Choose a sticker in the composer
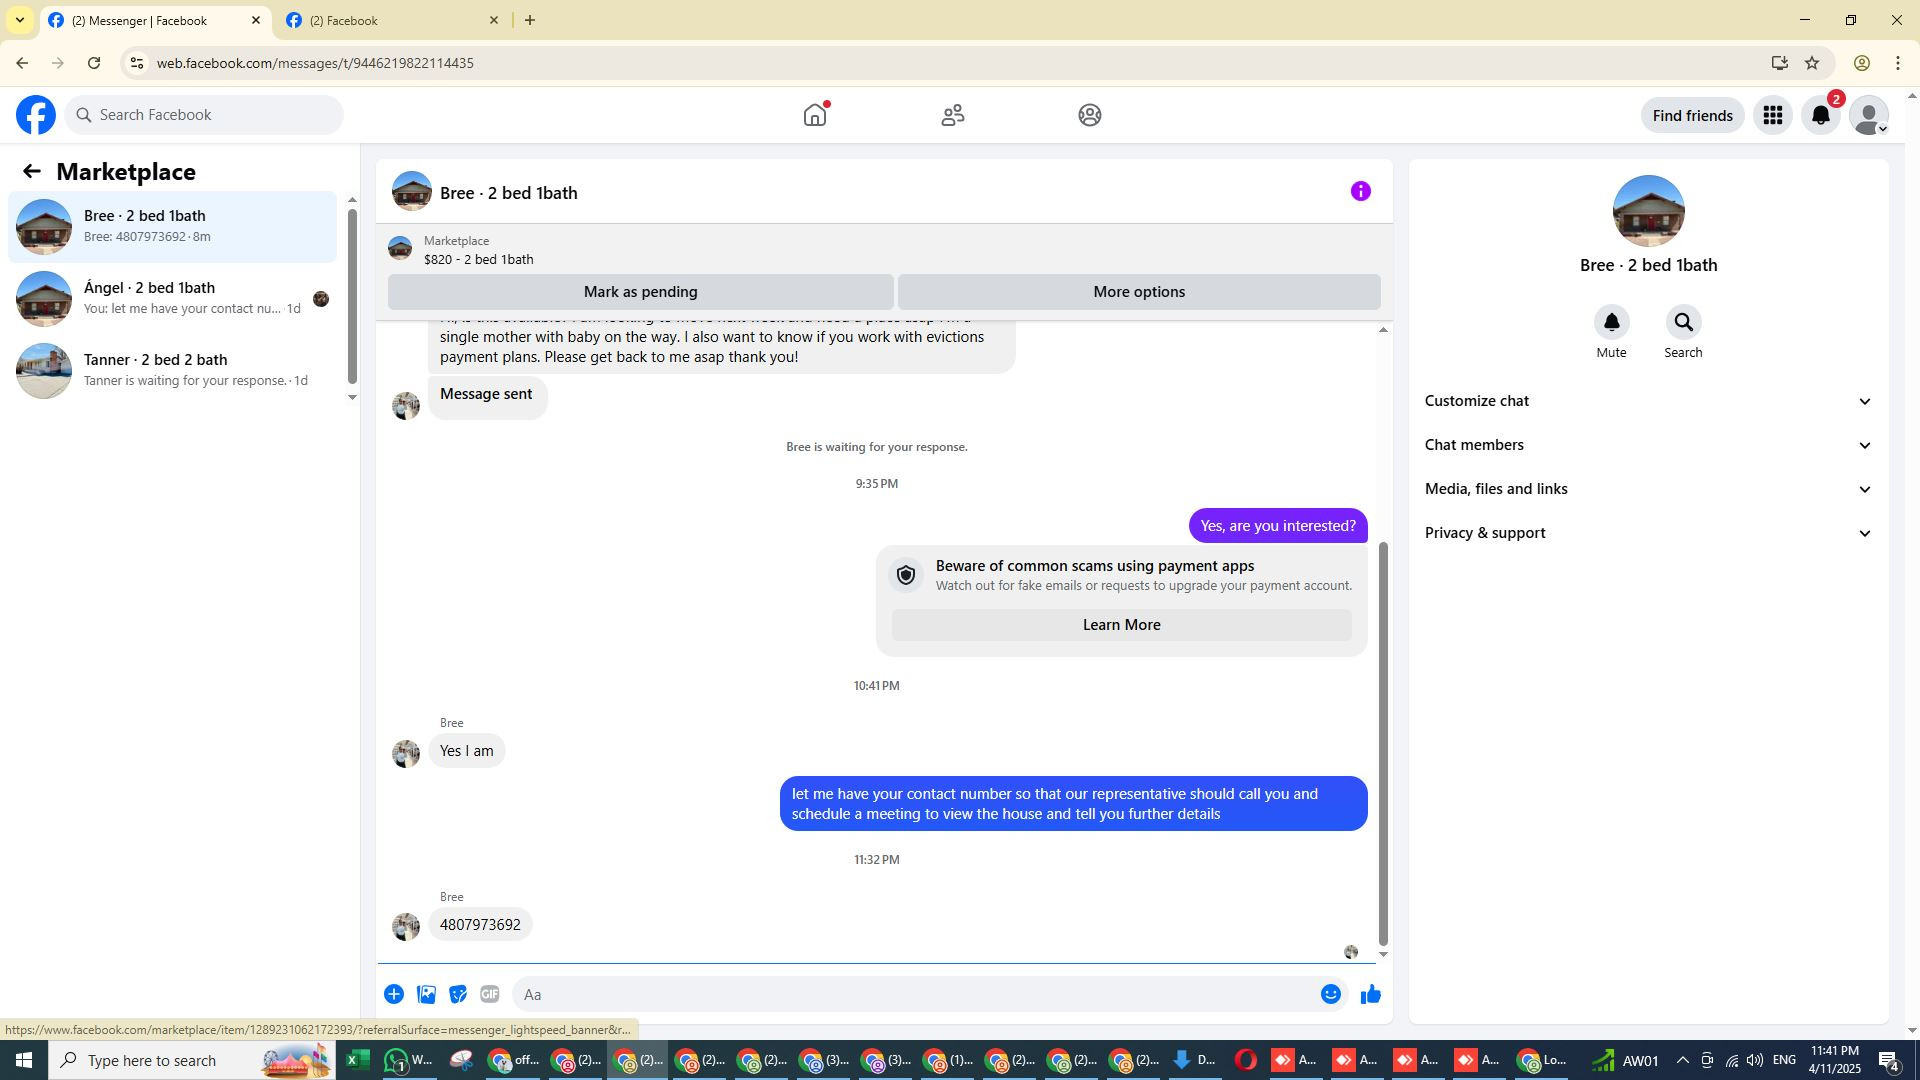This screenshot has width=1920, height=1080. point(458,994)
